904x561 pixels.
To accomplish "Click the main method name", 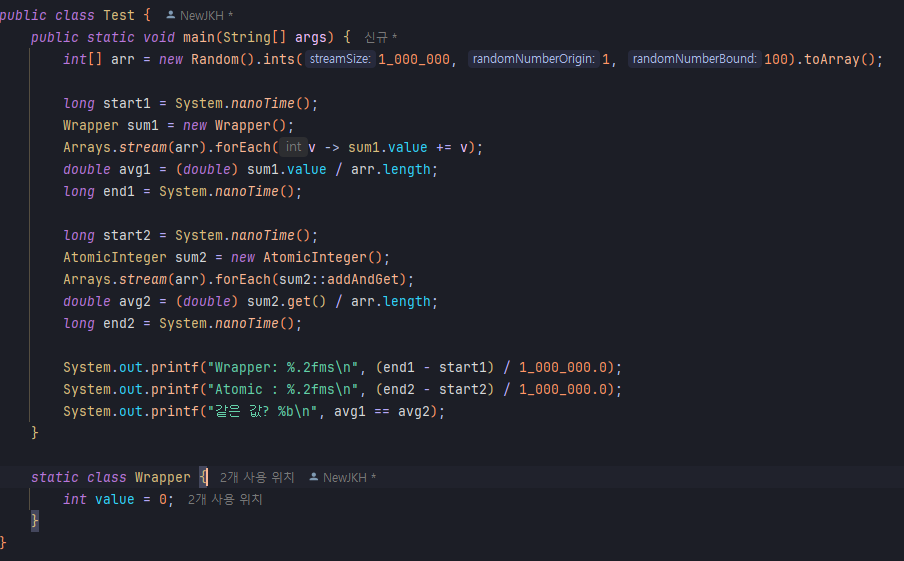I will [x=199, y=37].
